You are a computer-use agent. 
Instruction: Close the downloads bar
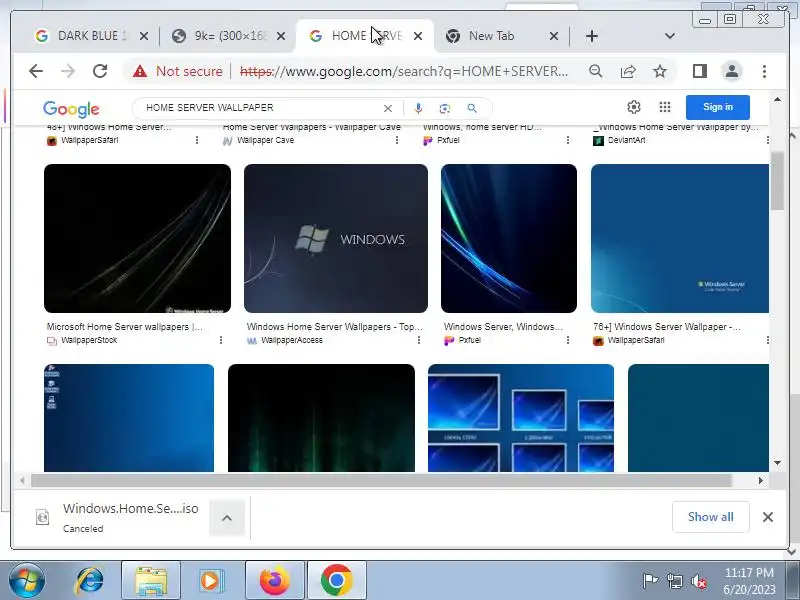[x=767, y=517]
